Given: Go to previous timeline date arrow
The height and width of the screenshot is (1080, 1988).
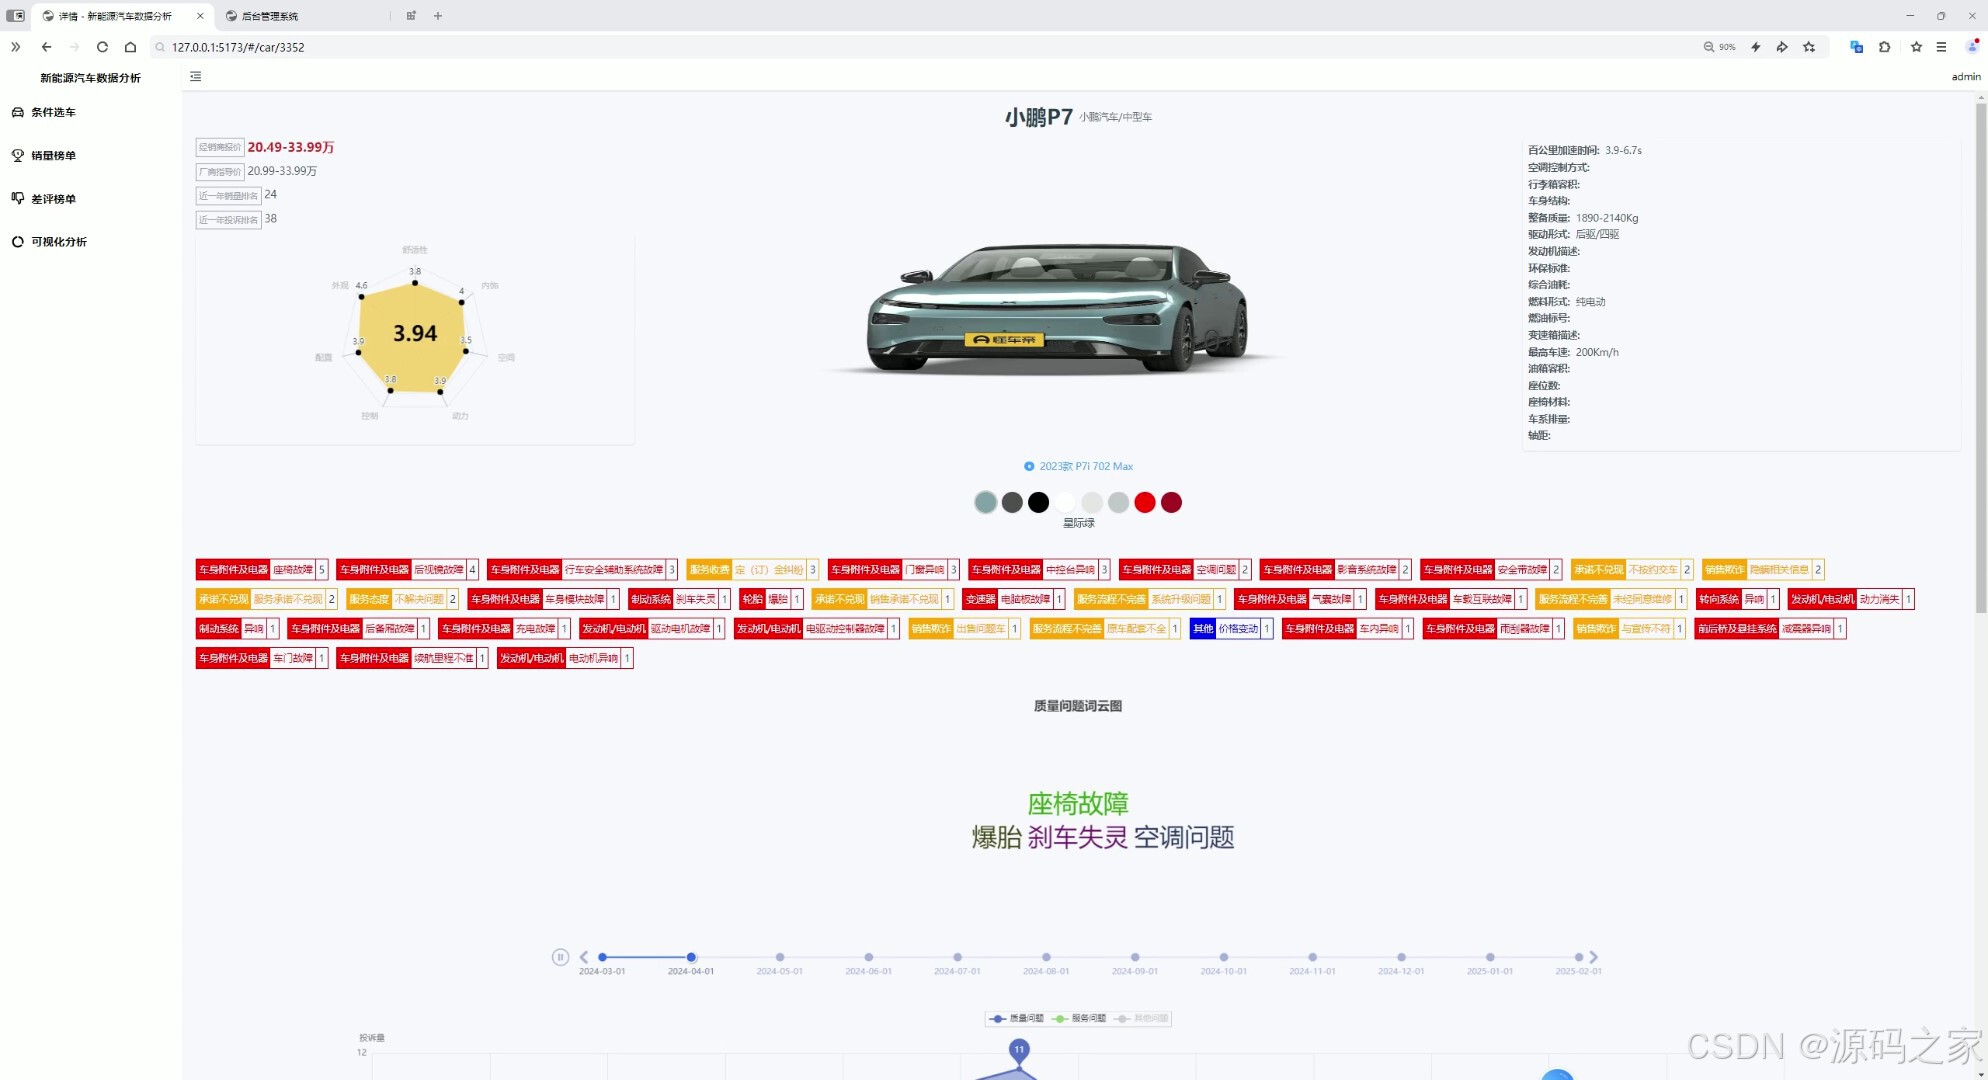Looking at the screenshot, I should coord(584,957).
